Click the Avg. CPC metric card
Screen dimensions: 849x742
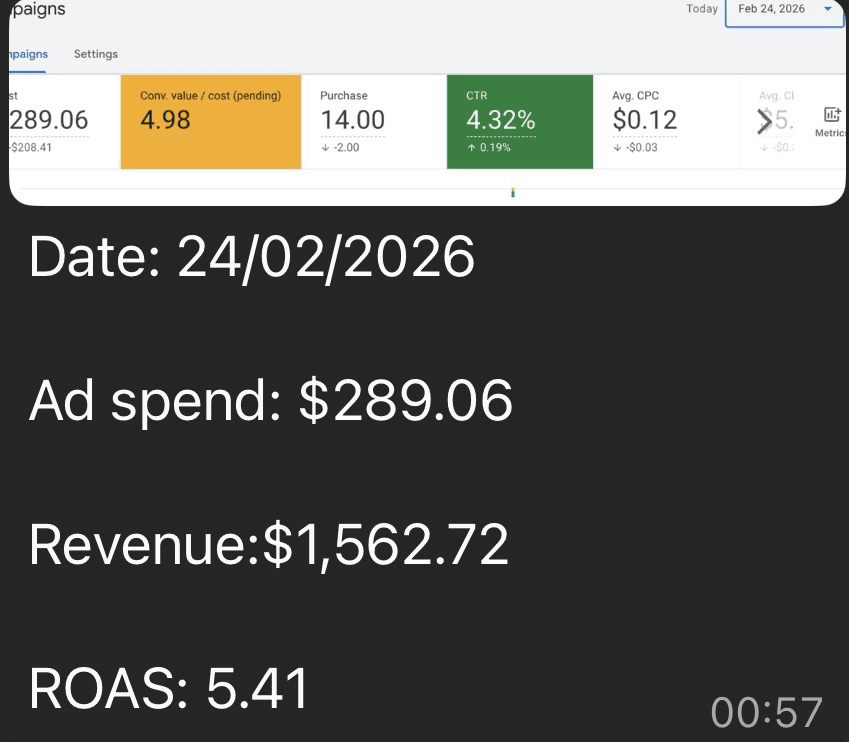pyautogui.click(x=666, y=122)
